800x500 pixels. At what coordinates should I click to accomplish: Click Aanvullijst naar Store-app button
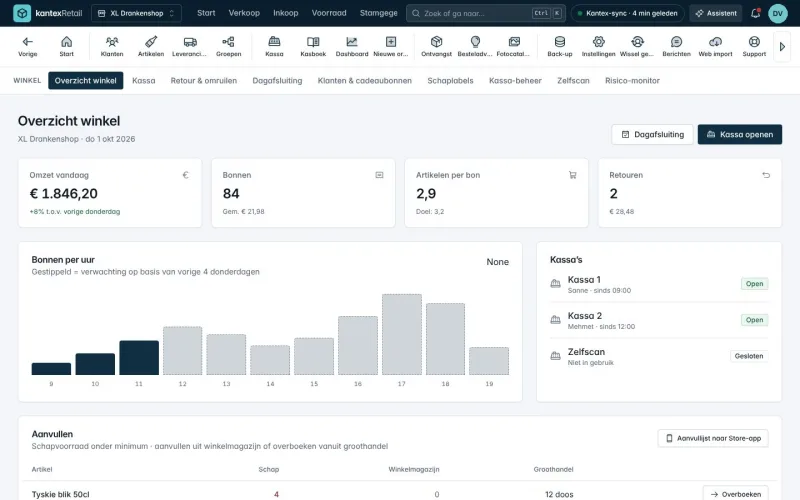click(x=713, y=438)
